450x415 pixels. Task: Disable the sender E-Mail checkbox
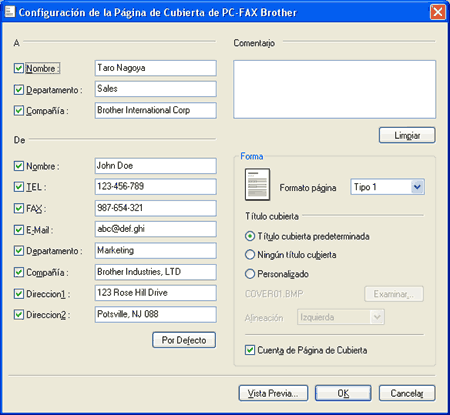(19, 230)
